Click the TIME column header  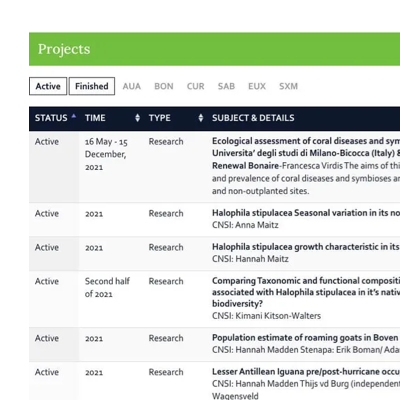95,118
